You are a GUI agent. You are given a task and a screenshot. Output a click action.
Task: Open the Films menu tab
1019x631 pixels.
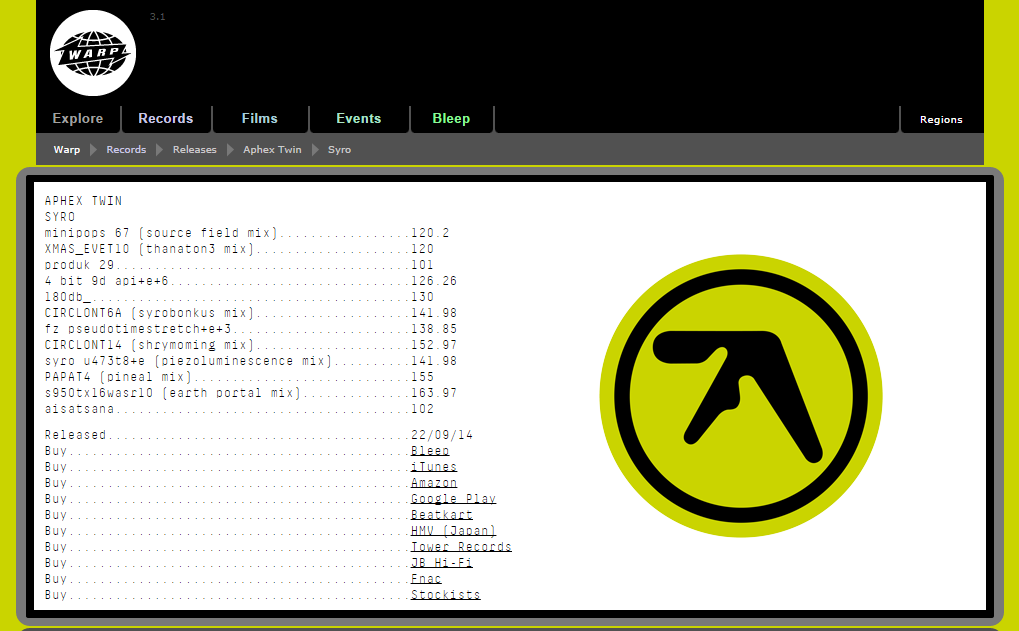point(259,118)
